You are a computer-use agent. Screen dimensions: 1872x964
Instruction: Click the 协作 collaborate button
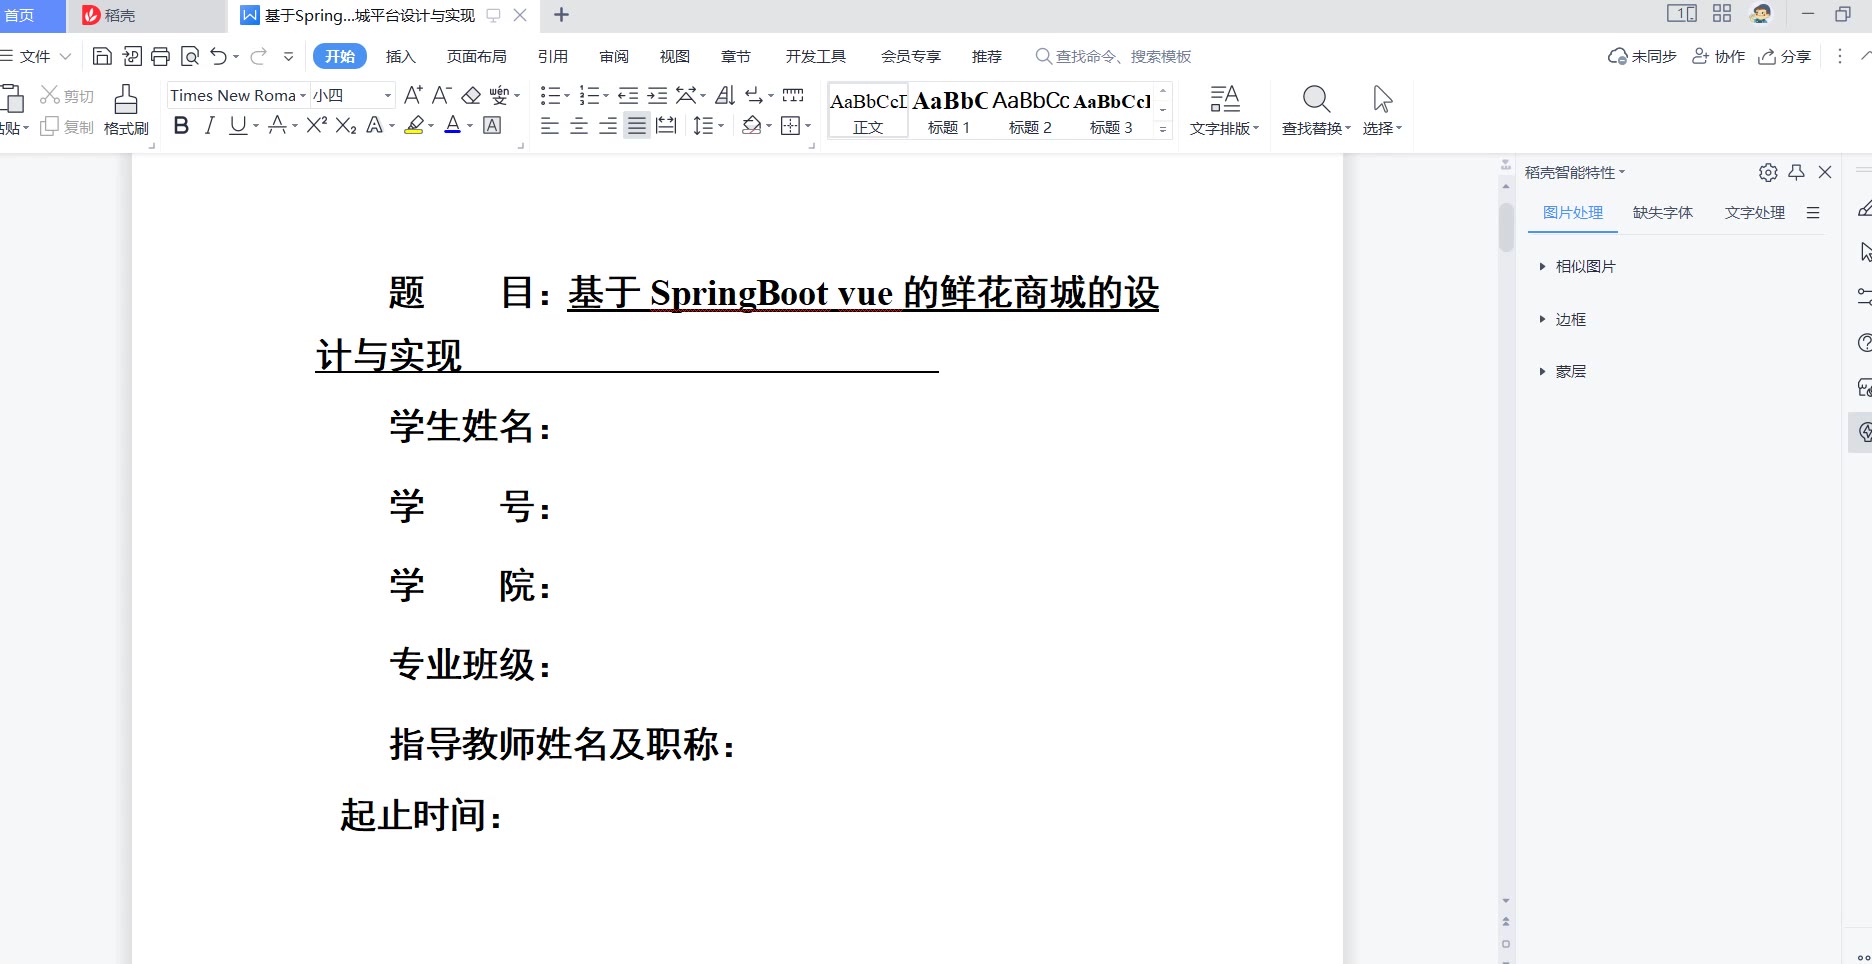tap(1718, 56)
